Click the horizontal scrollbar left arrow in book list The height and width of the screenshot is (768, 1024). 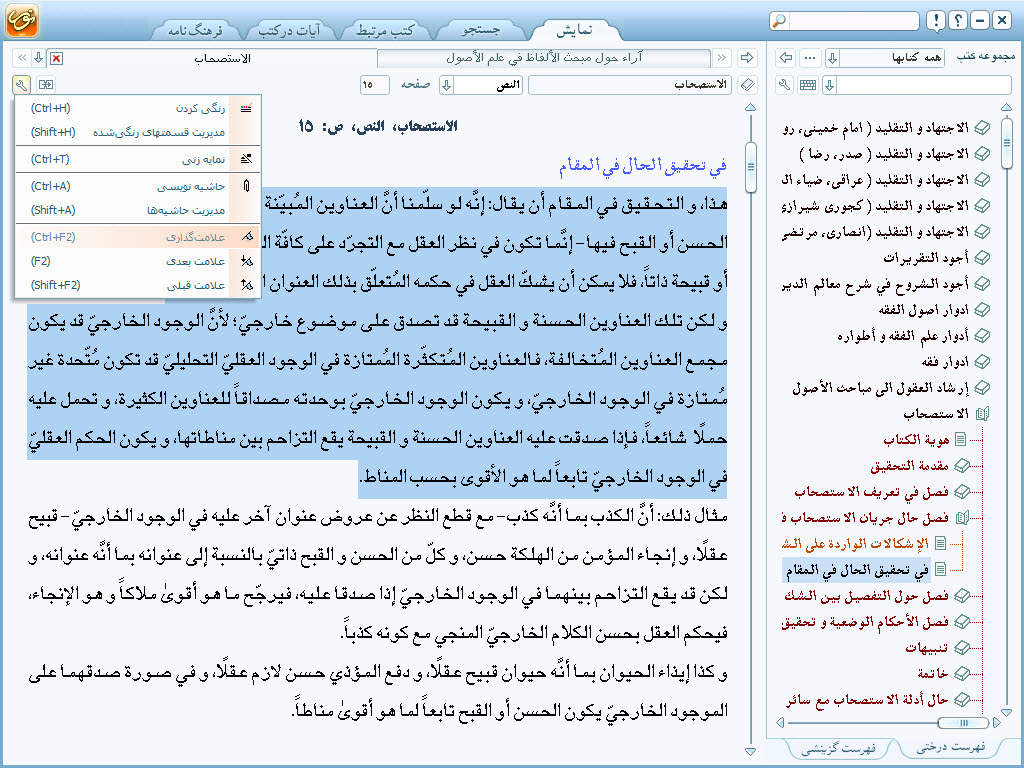tap(780, 722)
